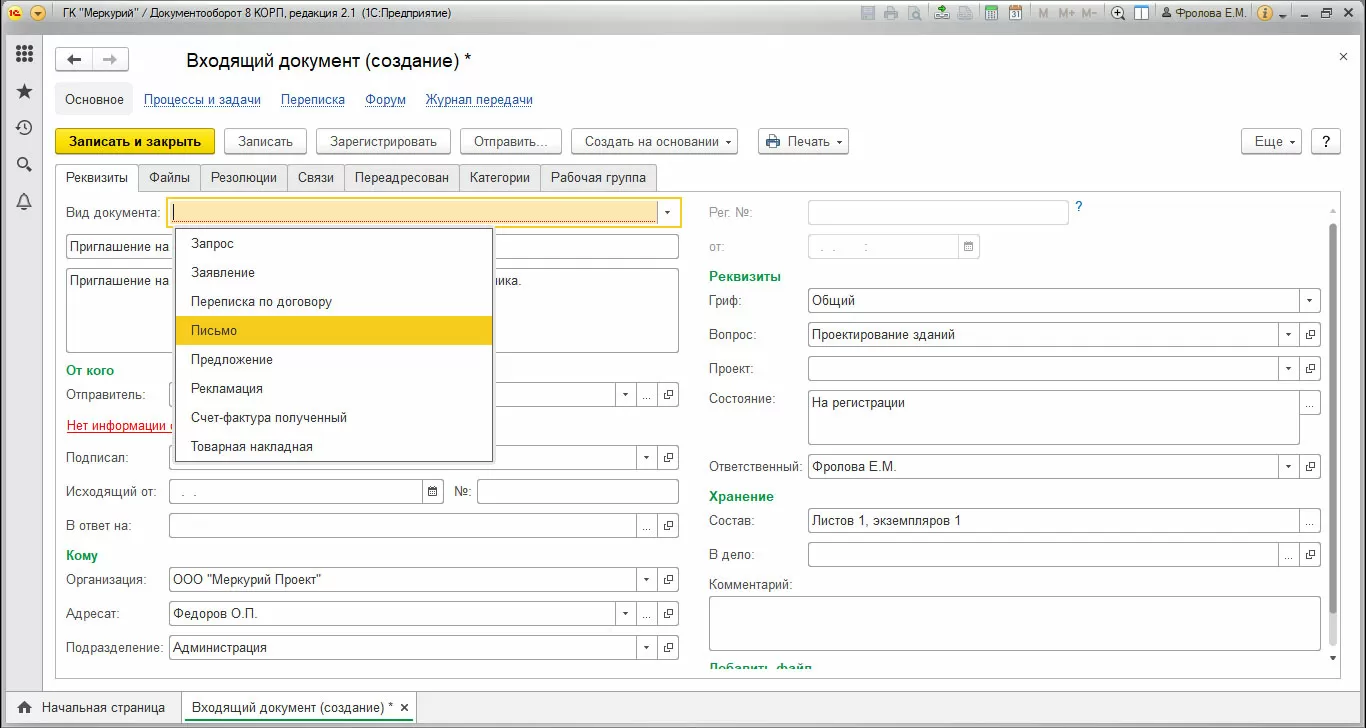The image size is (1366, 728).
Task: Expand the Ответственный dropdown arrow
Action: pos(1288,467)
